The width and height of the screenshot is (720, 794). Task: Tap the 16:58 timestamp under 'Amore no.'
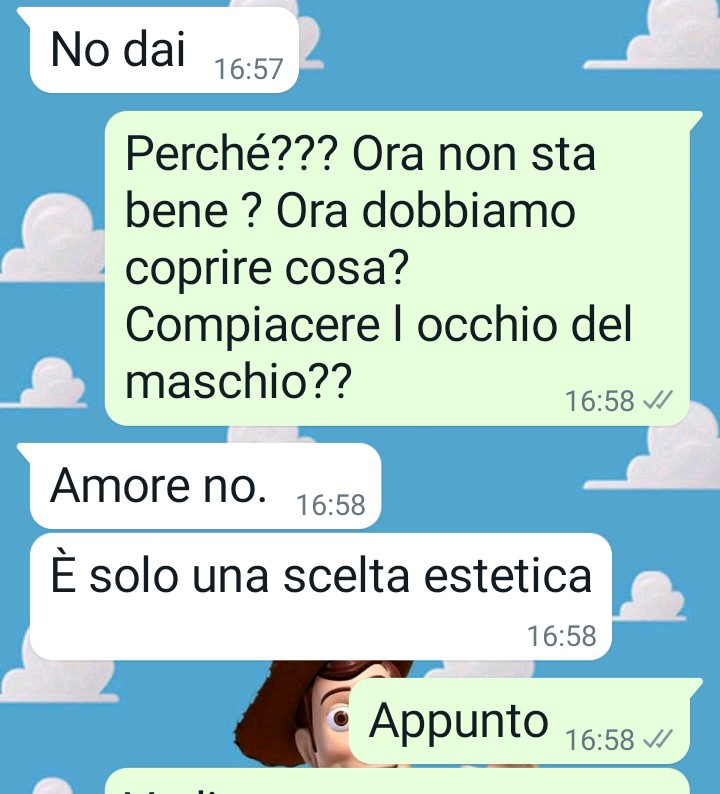coord(331,505)
